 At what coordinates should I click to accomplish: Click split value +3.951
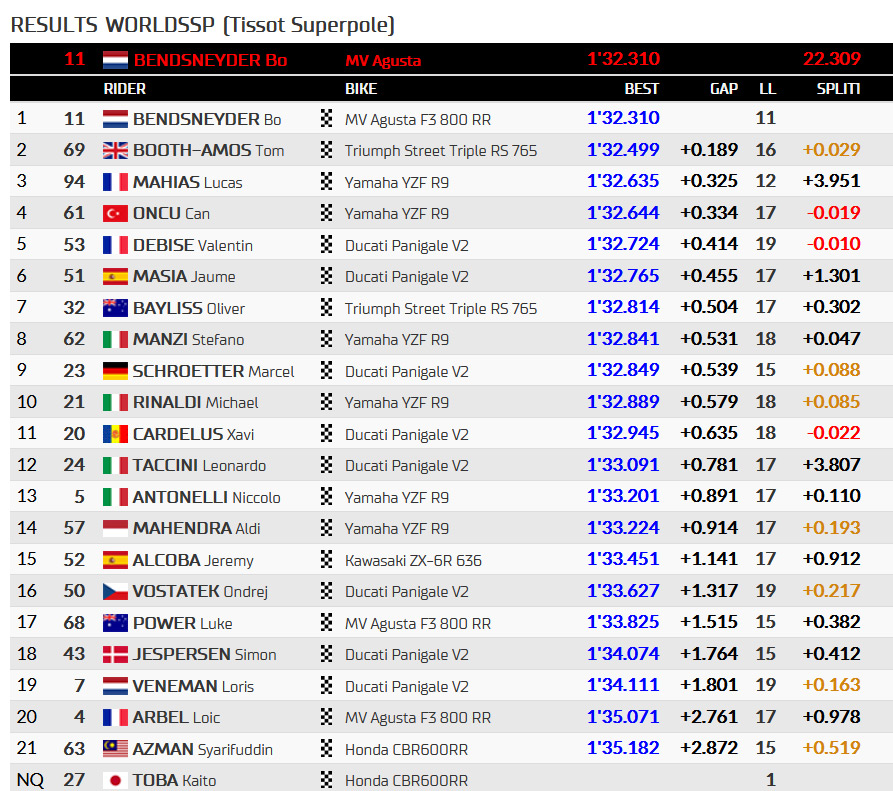coord(831,181)
